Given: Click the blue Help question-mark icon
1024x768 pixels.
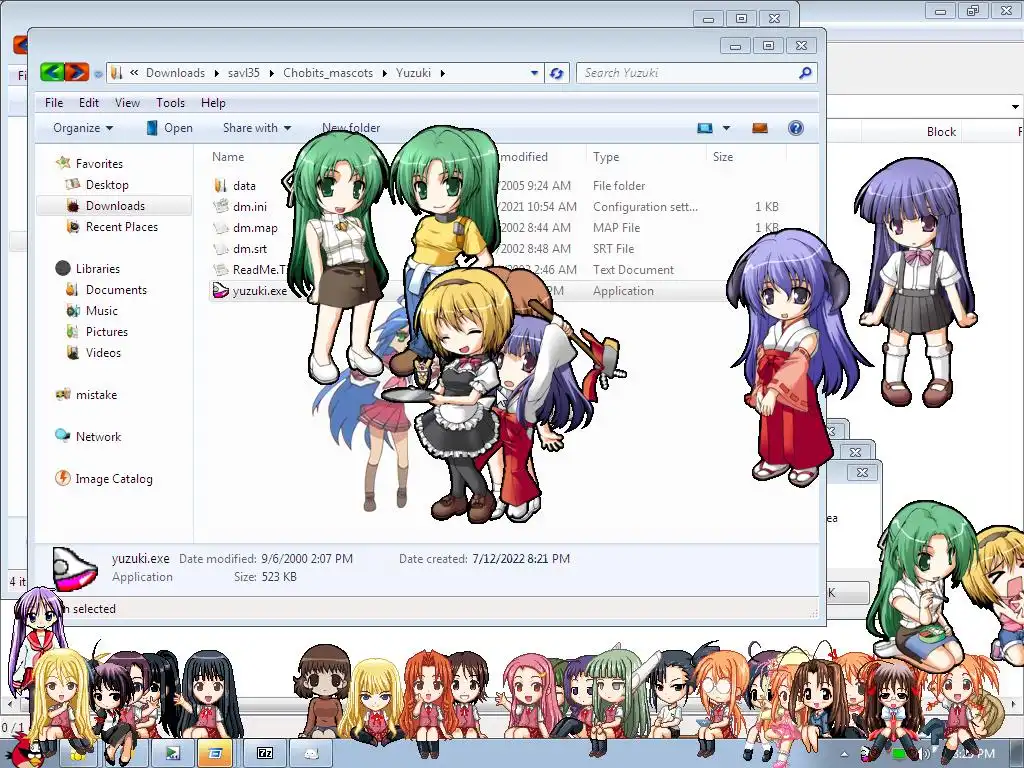Looking at the screenshot, I should [x=795, y=128].
